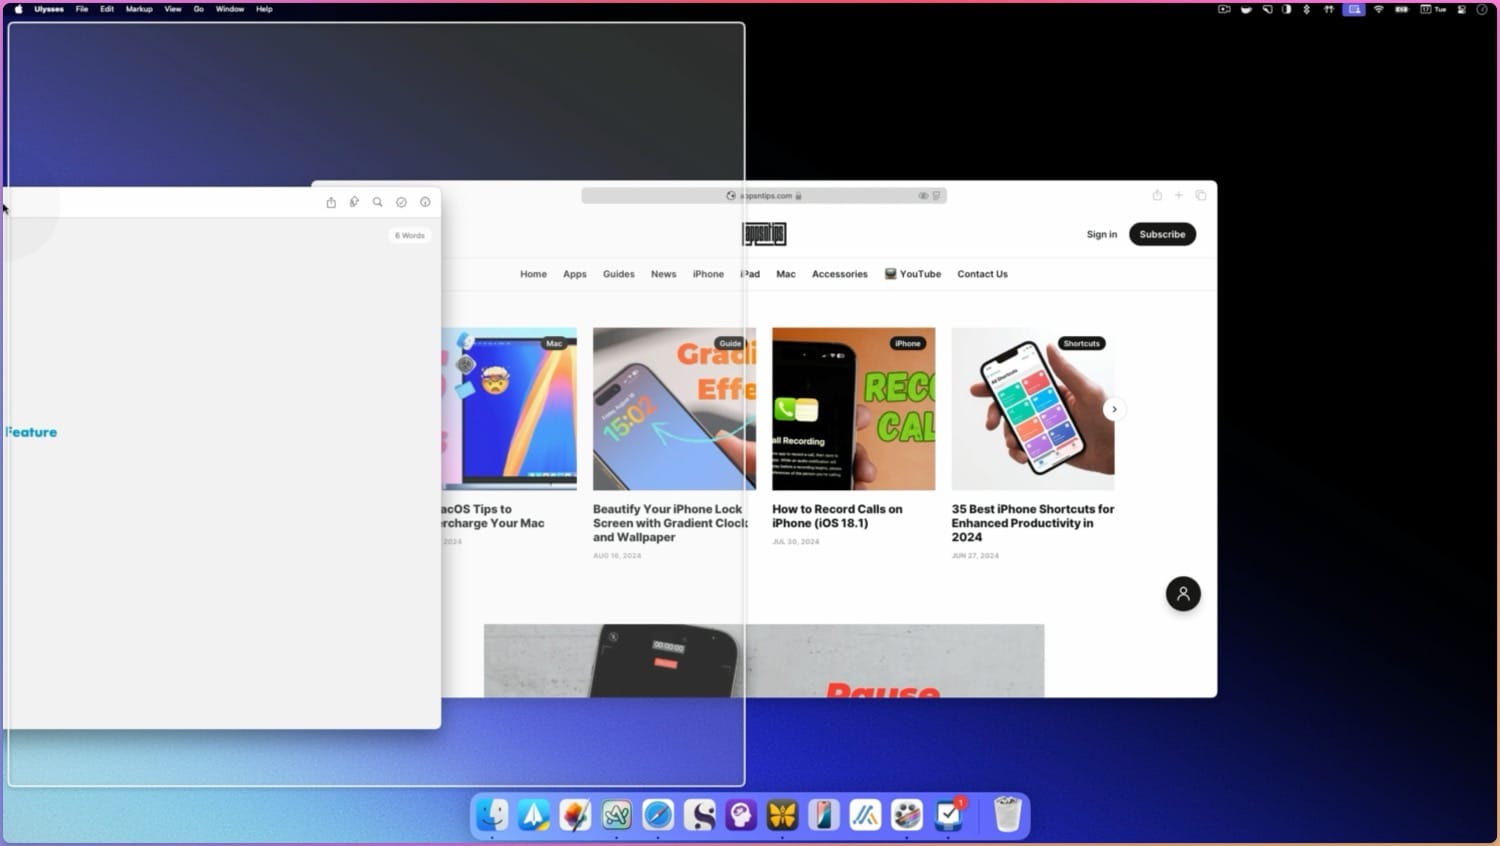The image size is (1500, 846).
Task: Open the 35 Best iPhone Shortcuts article link
Action: click(x=1032, y=523)
